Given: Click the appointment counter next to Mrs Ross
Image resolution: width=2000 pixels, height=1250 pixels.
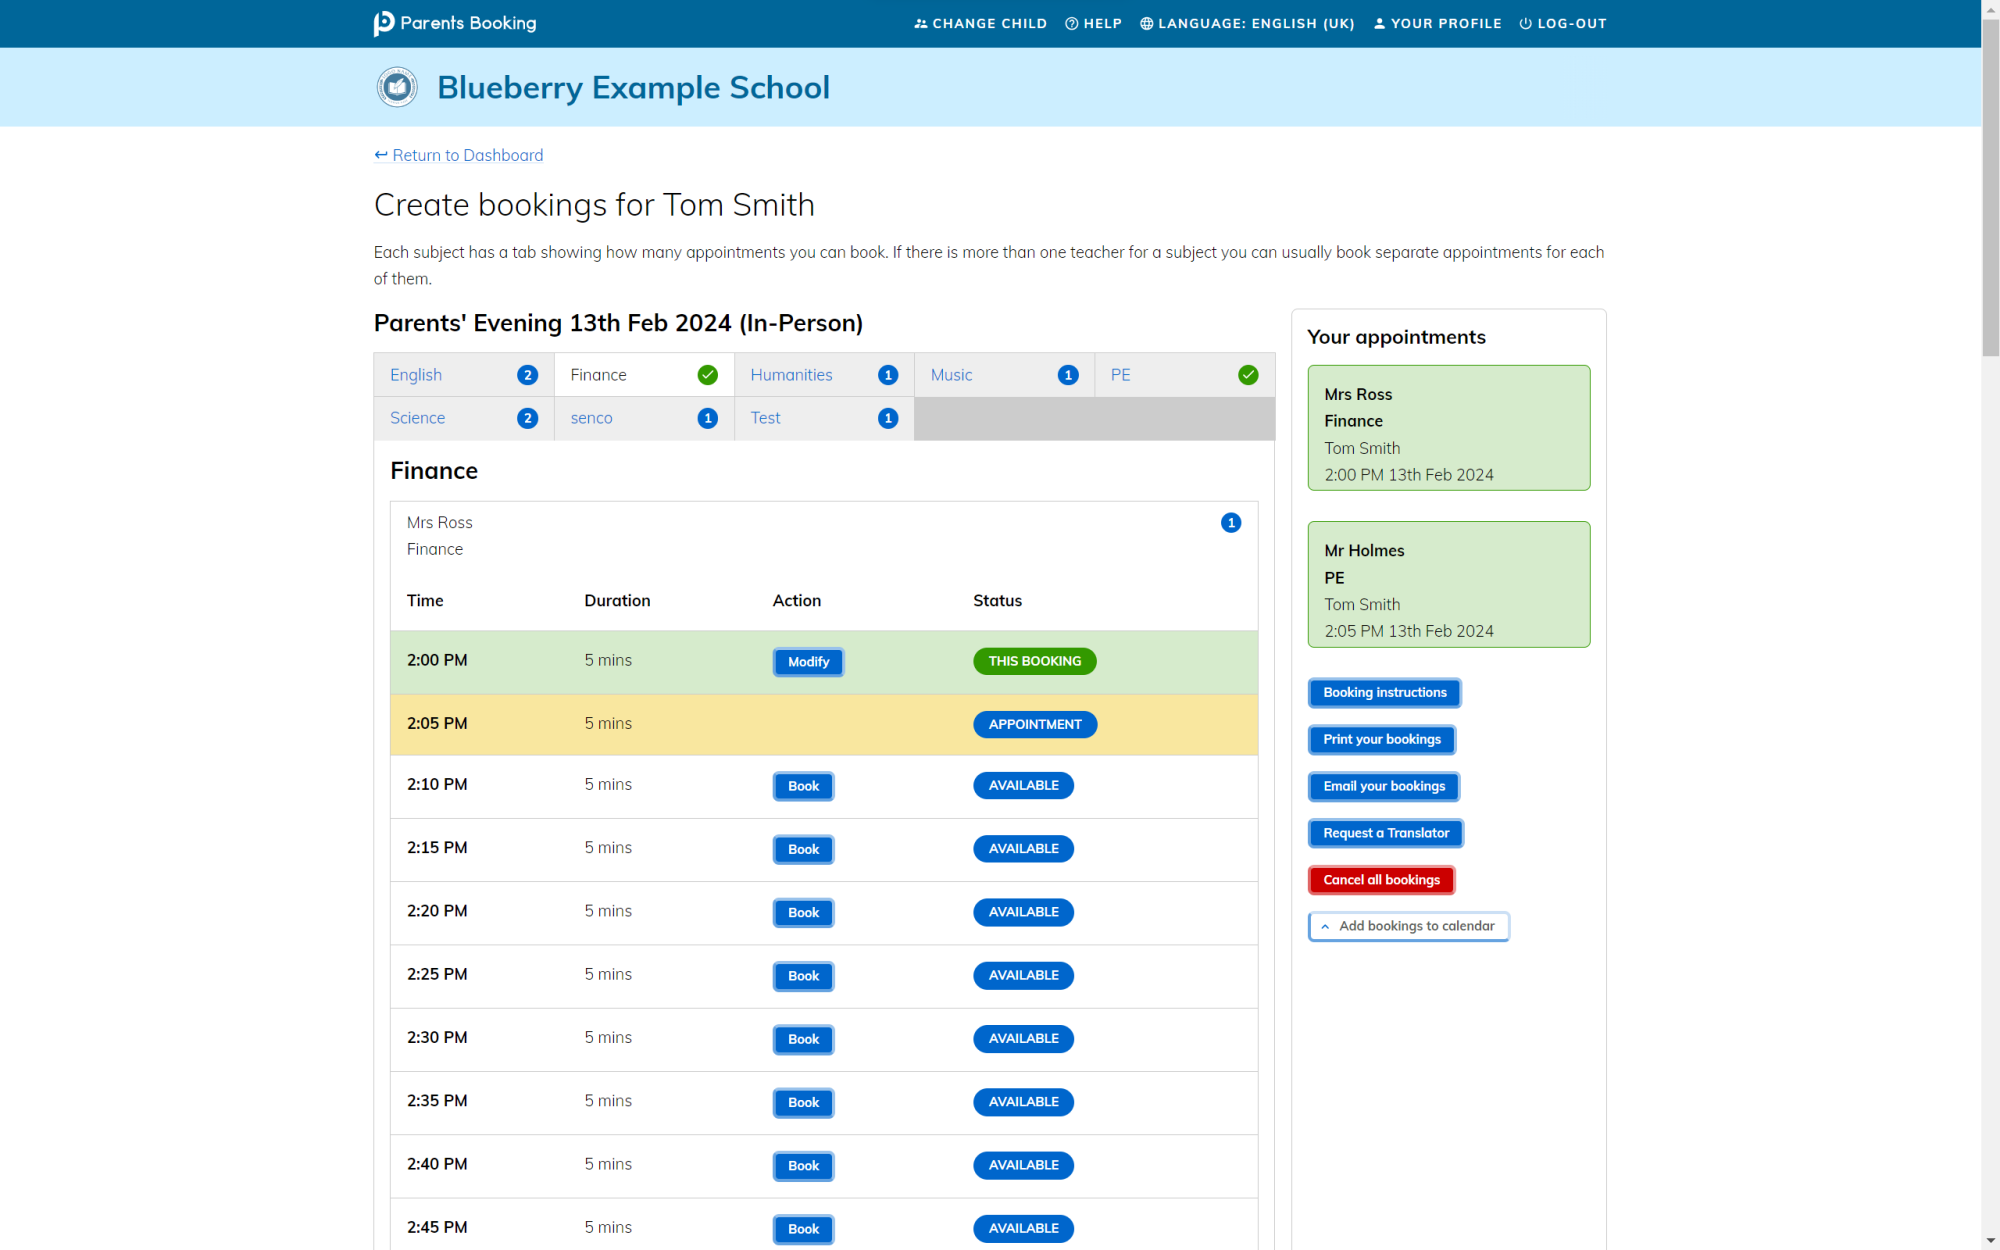Looking at the screenshot, I should click(1231, 522).
